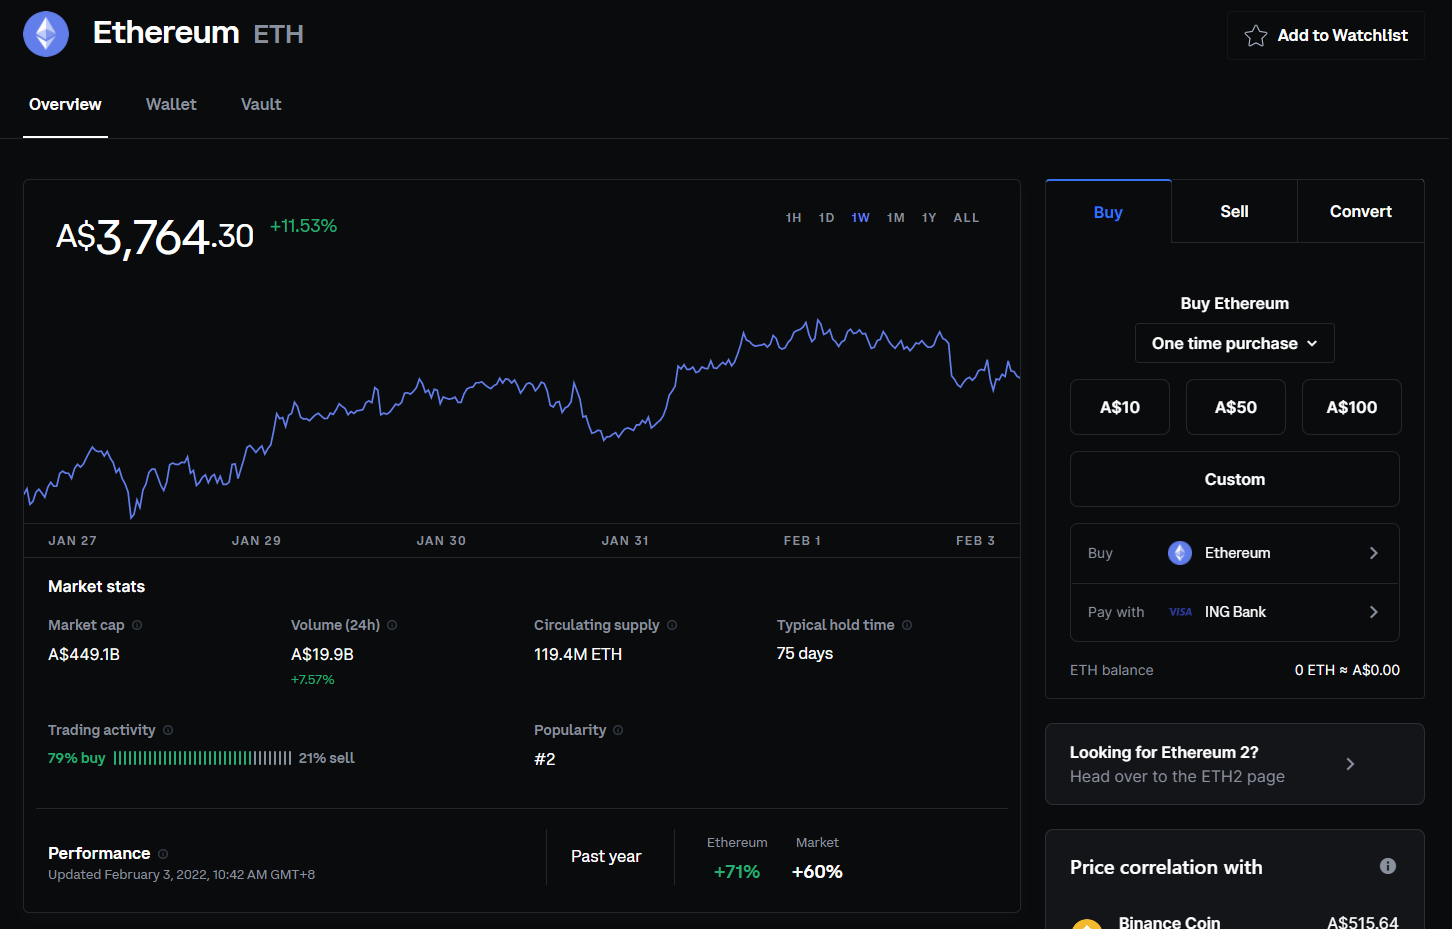1452x929 pixels.
Task: Click the 79% buy label
Action: [76, 758]
